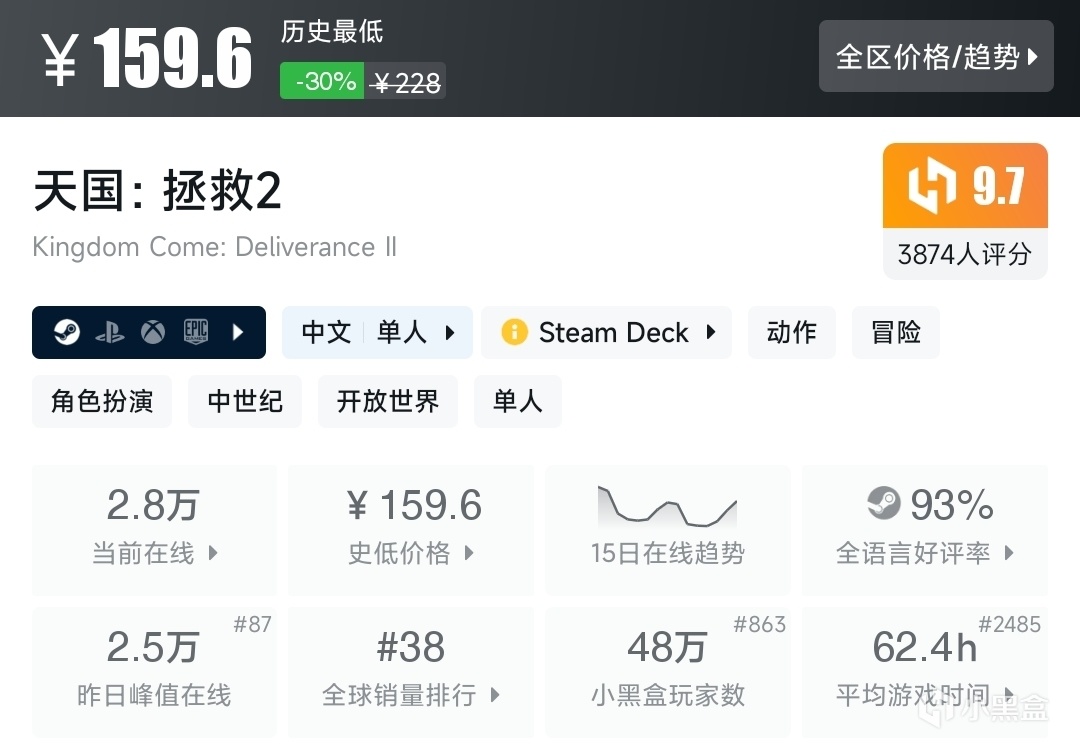Expand the platforms list arrow

point(238,332)
